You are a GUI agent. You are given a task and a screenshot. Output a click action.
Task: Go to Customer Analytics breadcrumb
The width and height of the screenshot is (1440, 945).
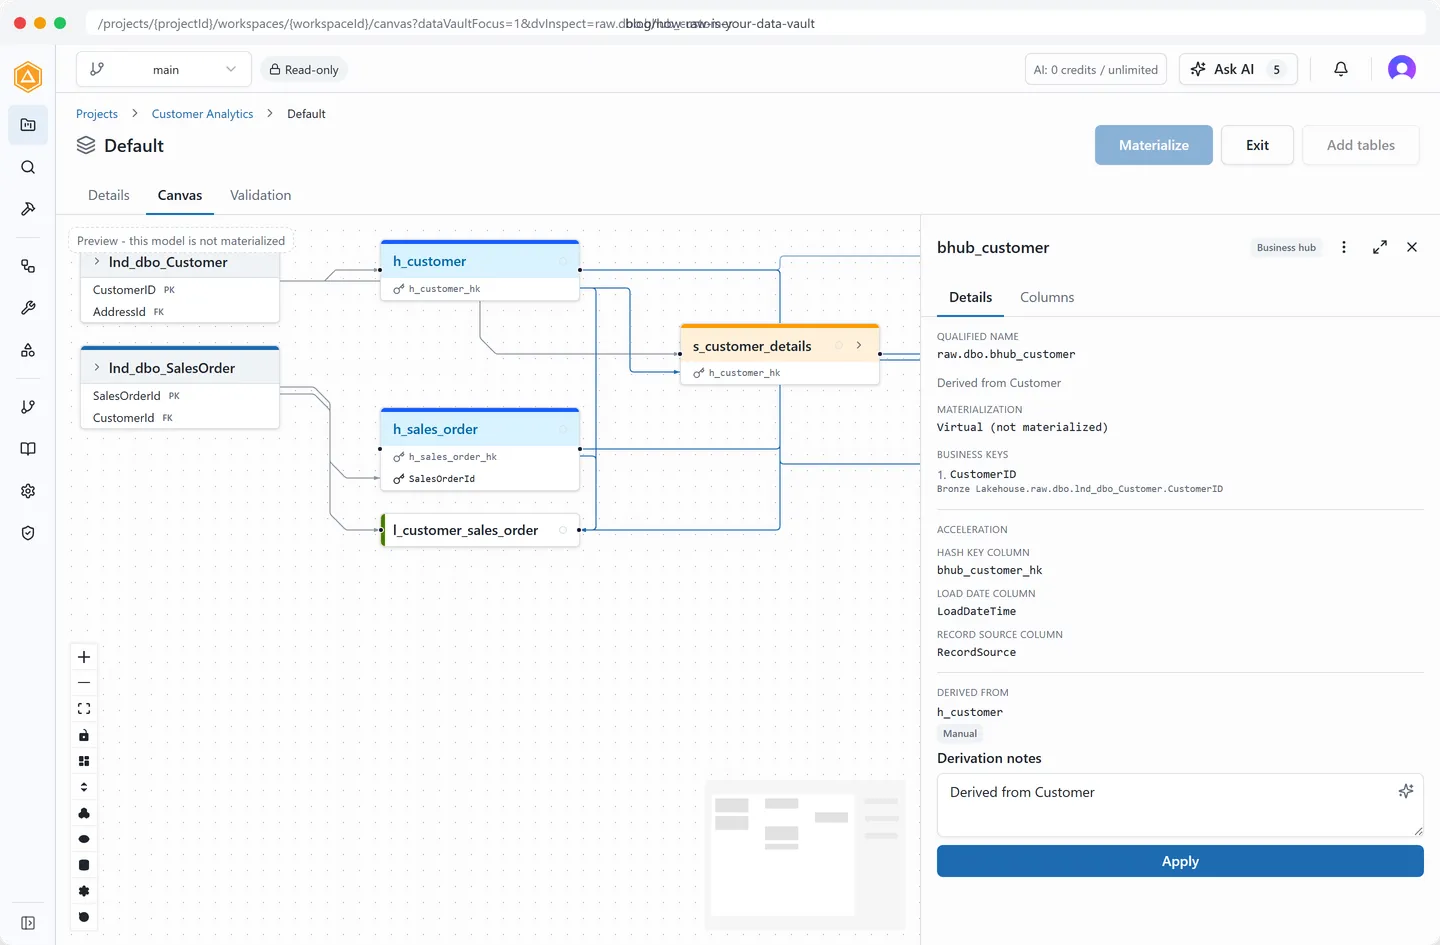tap(203, 114)
